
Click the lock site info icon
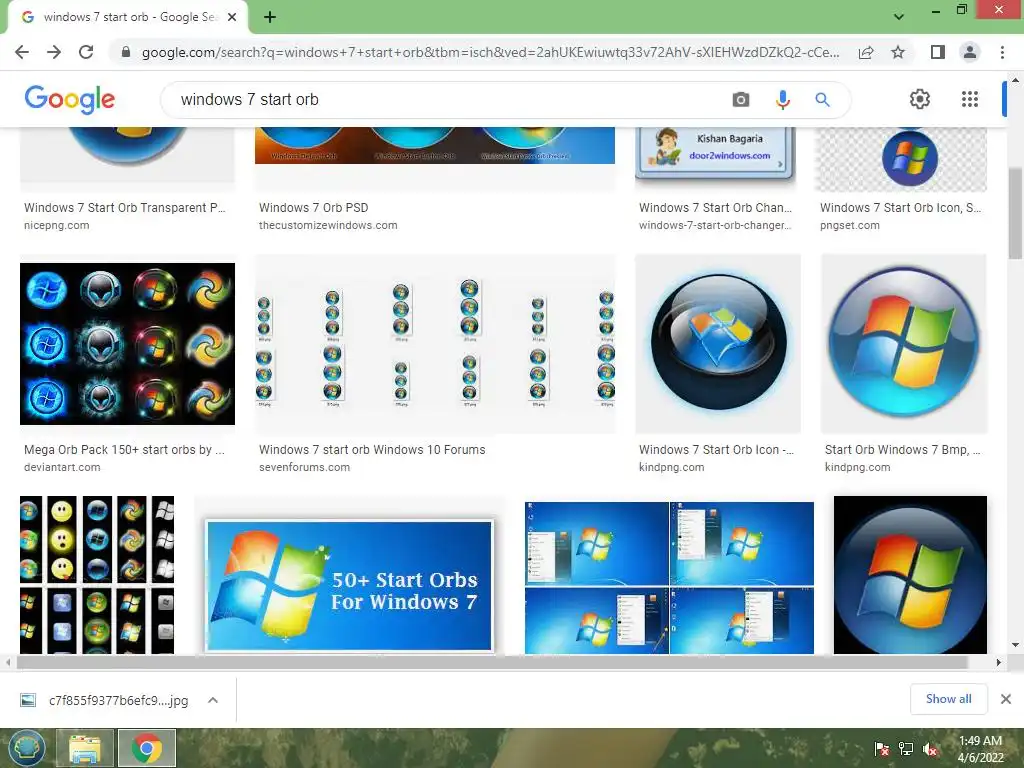[x=126, y=52]
